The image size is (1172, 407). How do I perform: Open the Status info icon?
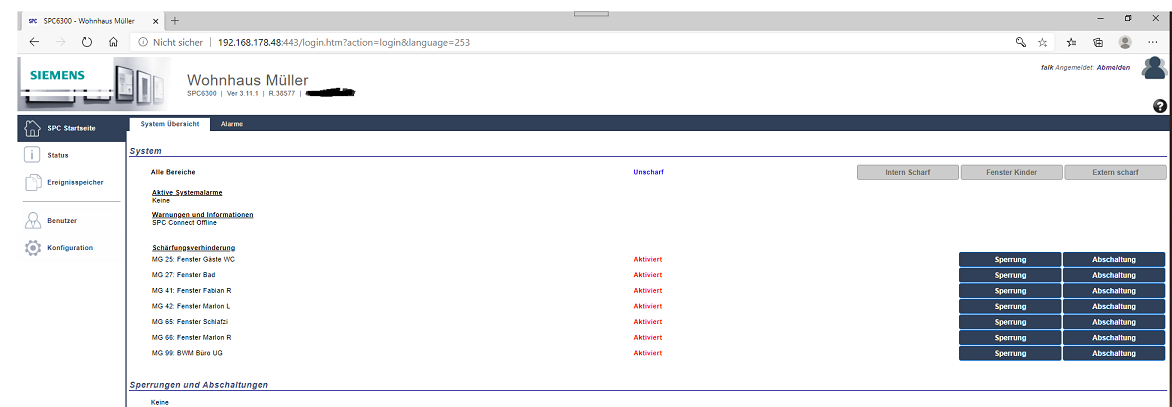point(31,155)
